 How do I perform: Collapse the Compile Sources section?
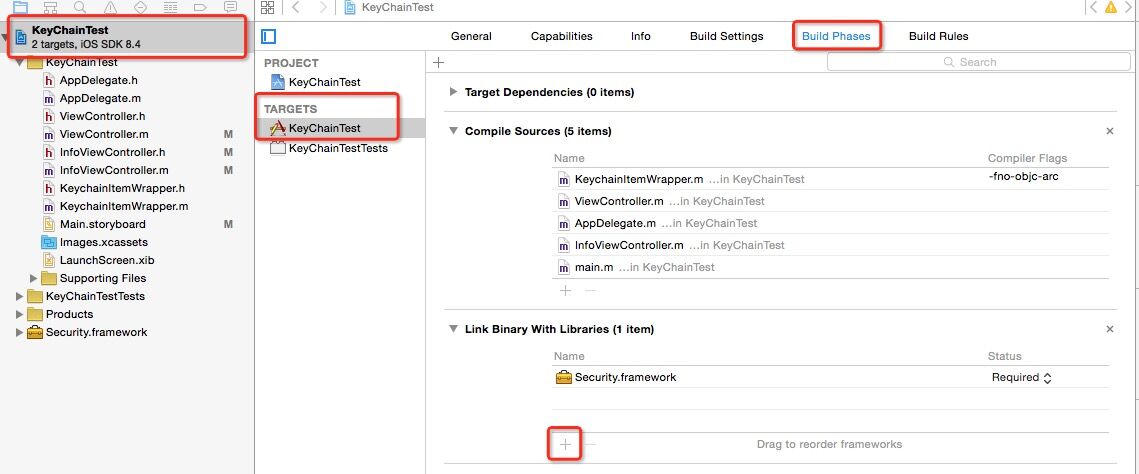click(453, 131)
